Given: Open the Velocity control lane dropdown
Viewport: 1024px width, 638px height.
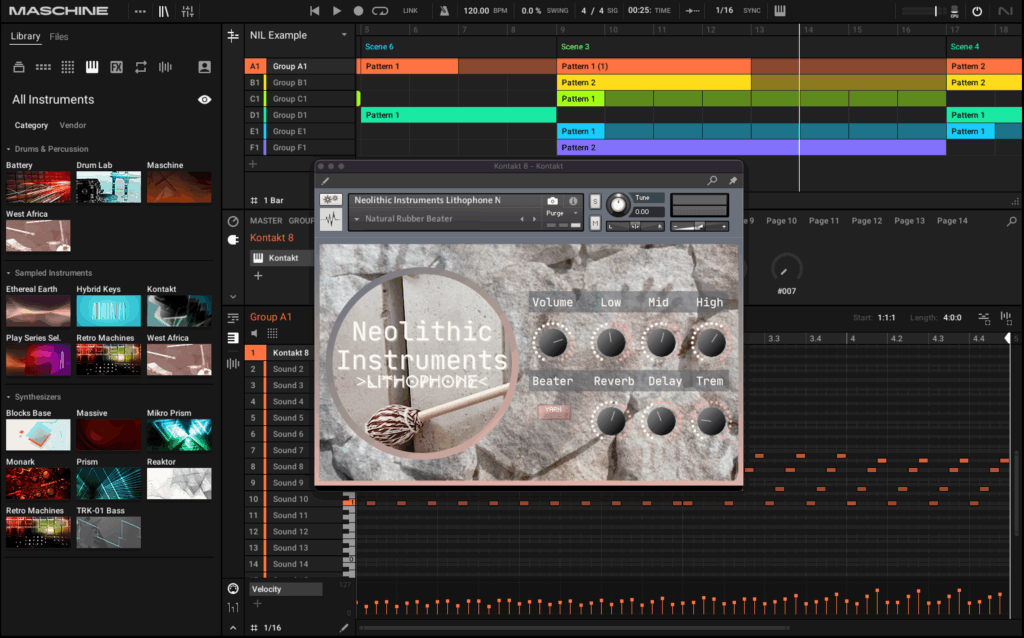Looking at the screenshot, I should click(286, 589).
